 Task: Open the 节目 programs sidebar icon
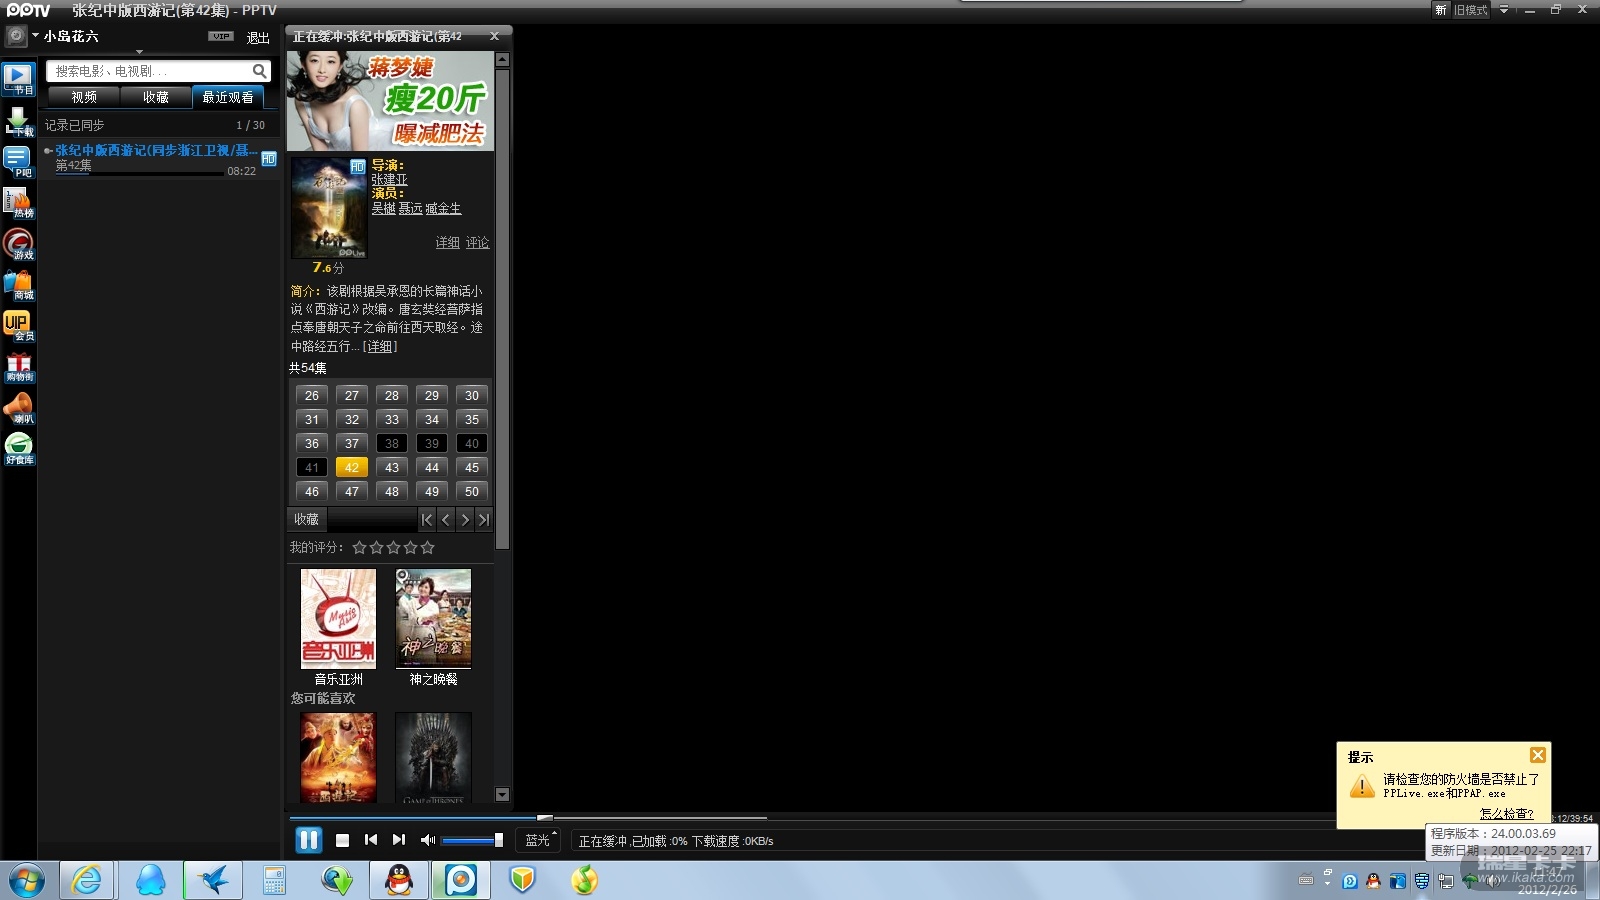pos(18,78)
